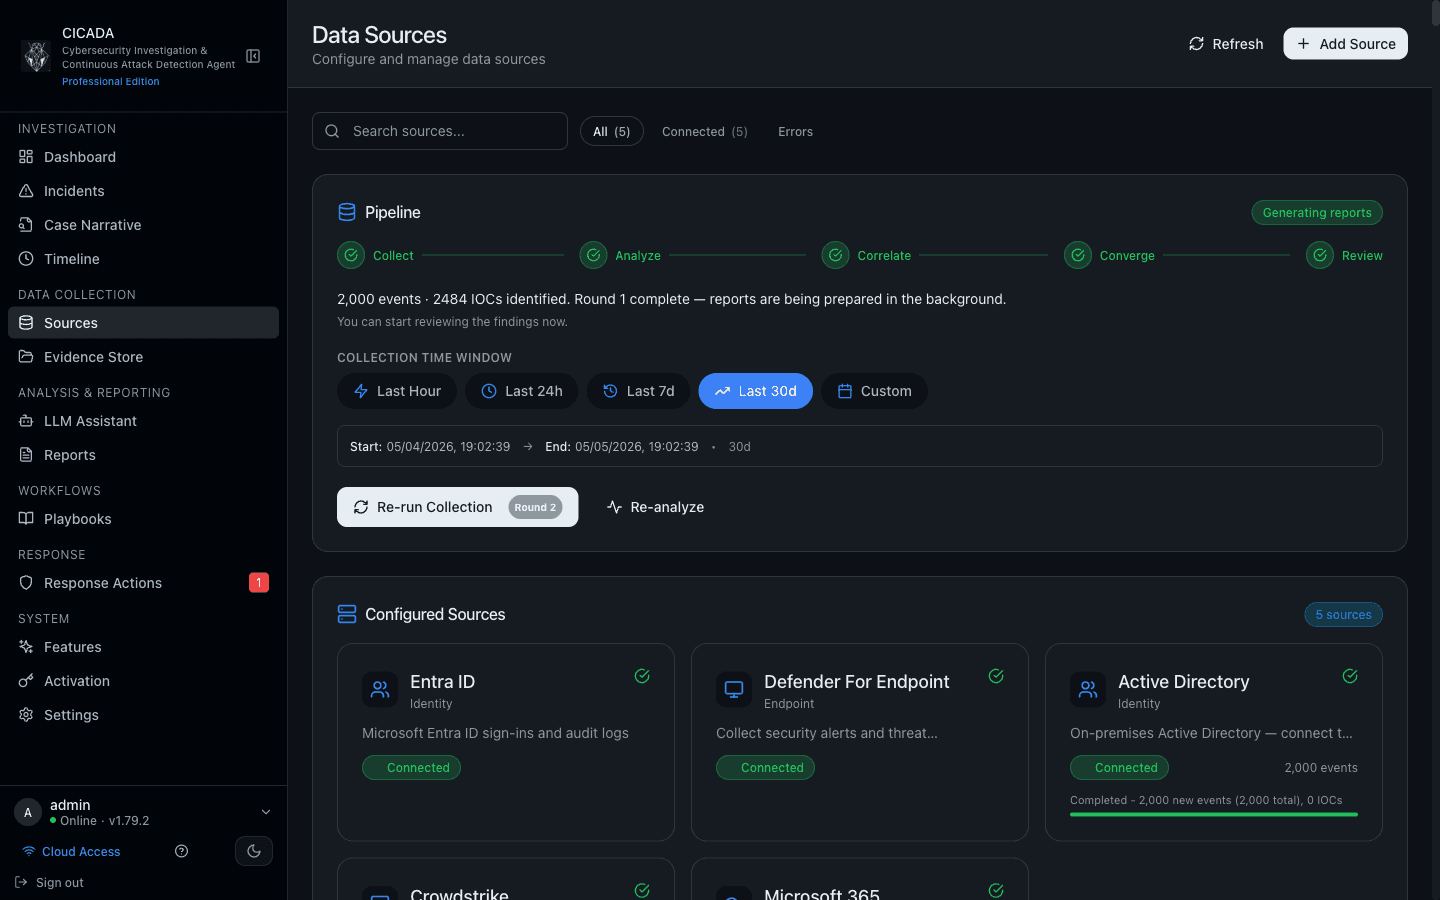The image size is (1440, 900).
Task: Click the Active Directory collection progress bar
Action: [x=1214, y=815]
